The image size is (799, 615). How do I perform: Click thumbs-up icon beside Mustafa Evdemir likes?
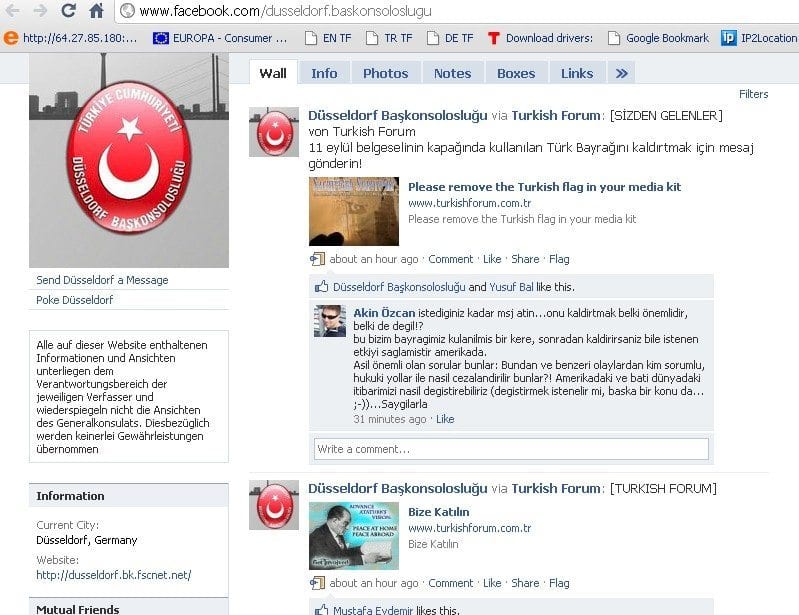321,609
